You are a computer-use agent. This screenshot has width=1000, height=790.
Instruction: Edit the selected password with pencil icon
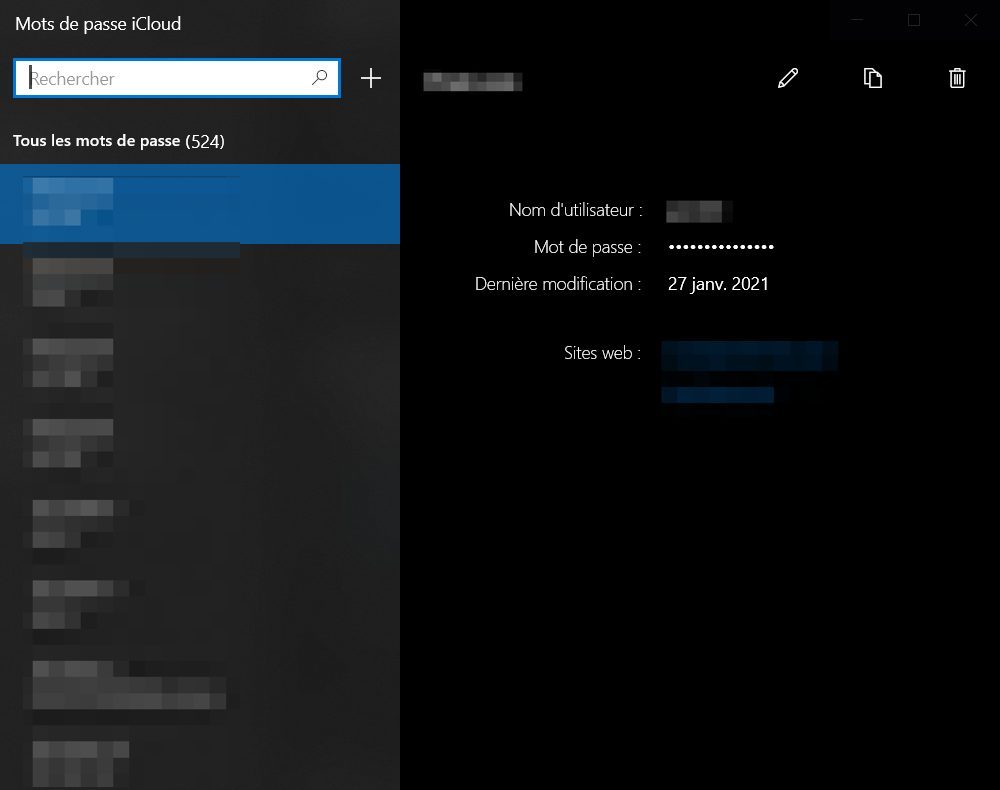(788, 78)
